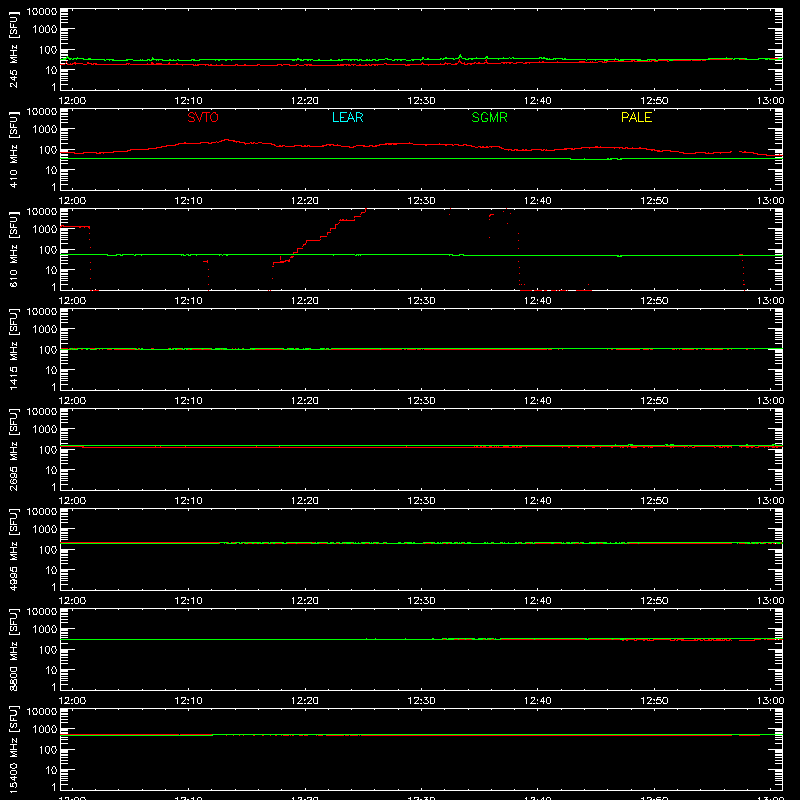Select the 410 MHz [SFU] axis title
800x800 pixels.
tap(13, 149)
